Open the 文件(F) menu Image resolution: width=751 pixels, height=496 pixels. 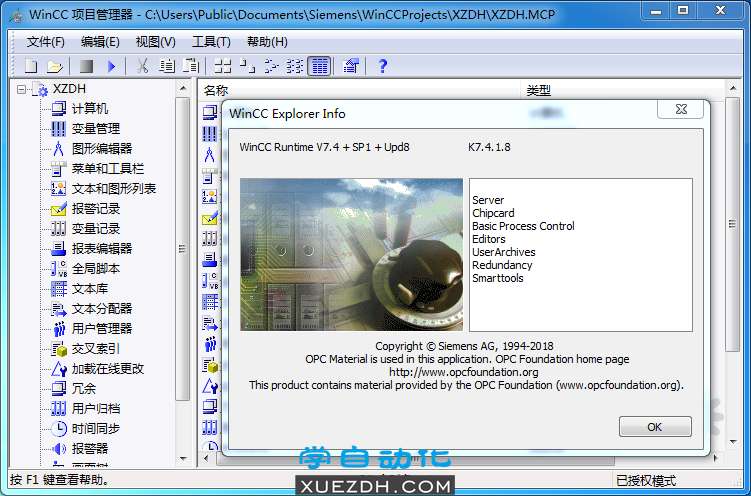(x=46, y=42)
